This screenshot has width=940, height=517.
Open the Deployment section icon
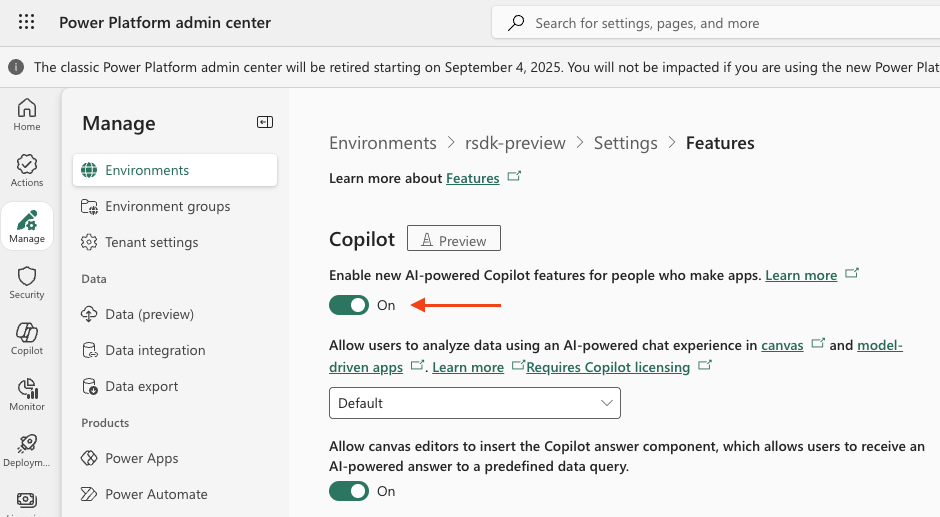click(27, 450)
